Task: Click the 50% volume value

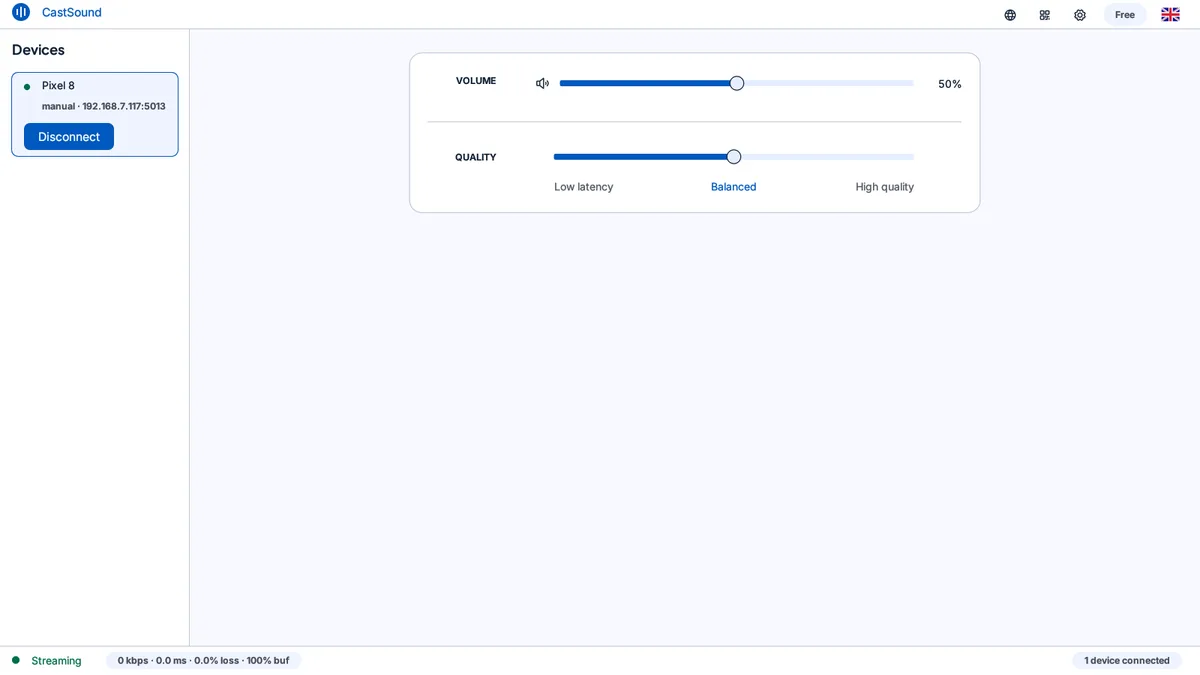Action: (950, 84)
